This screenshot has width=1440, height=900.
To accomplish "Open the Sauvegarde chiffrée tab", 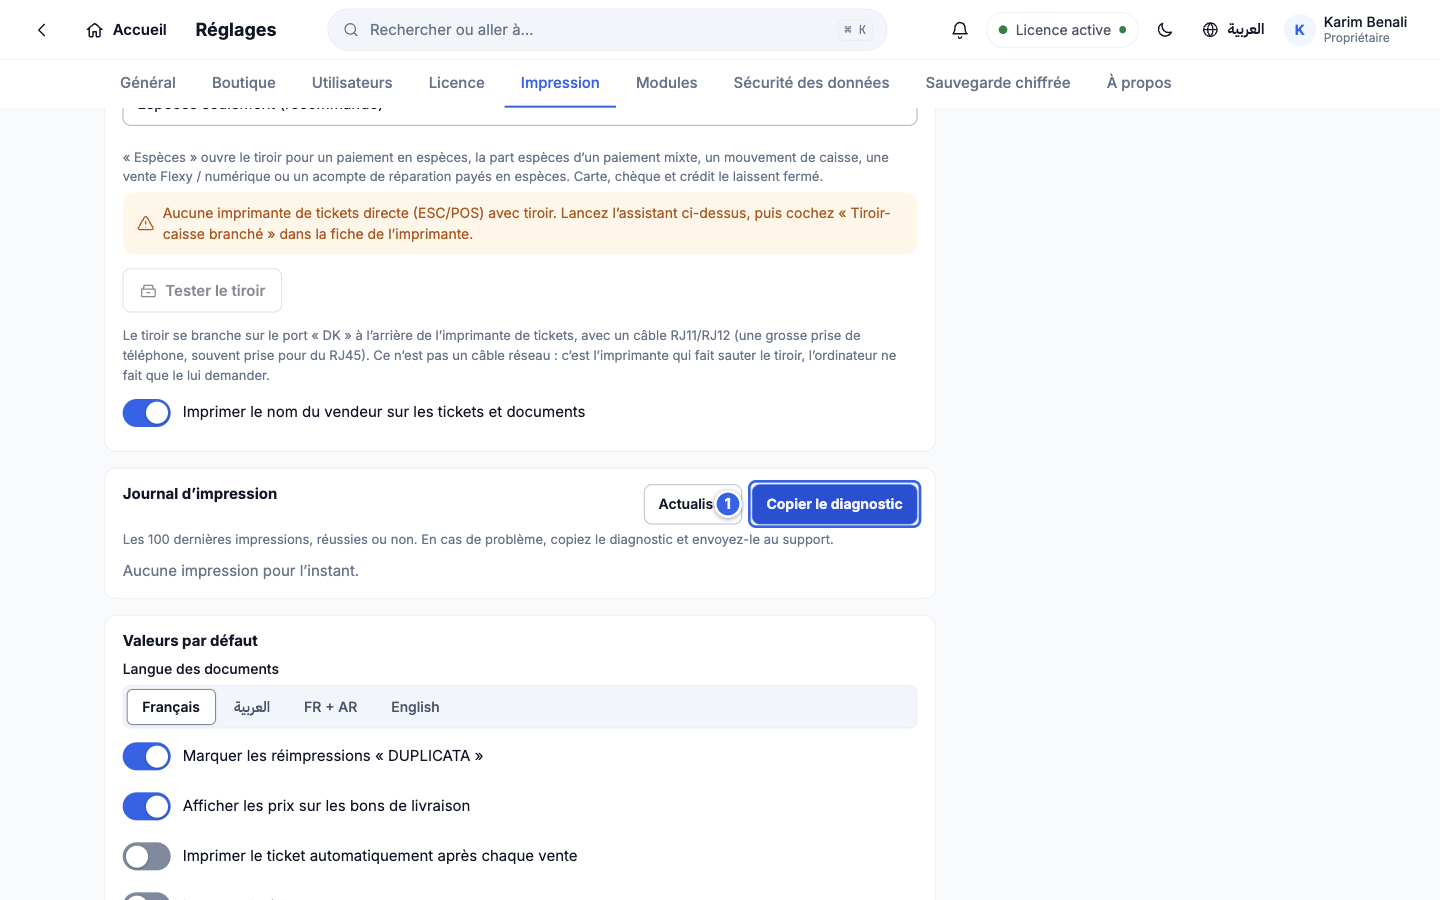I will pos(998,83).
